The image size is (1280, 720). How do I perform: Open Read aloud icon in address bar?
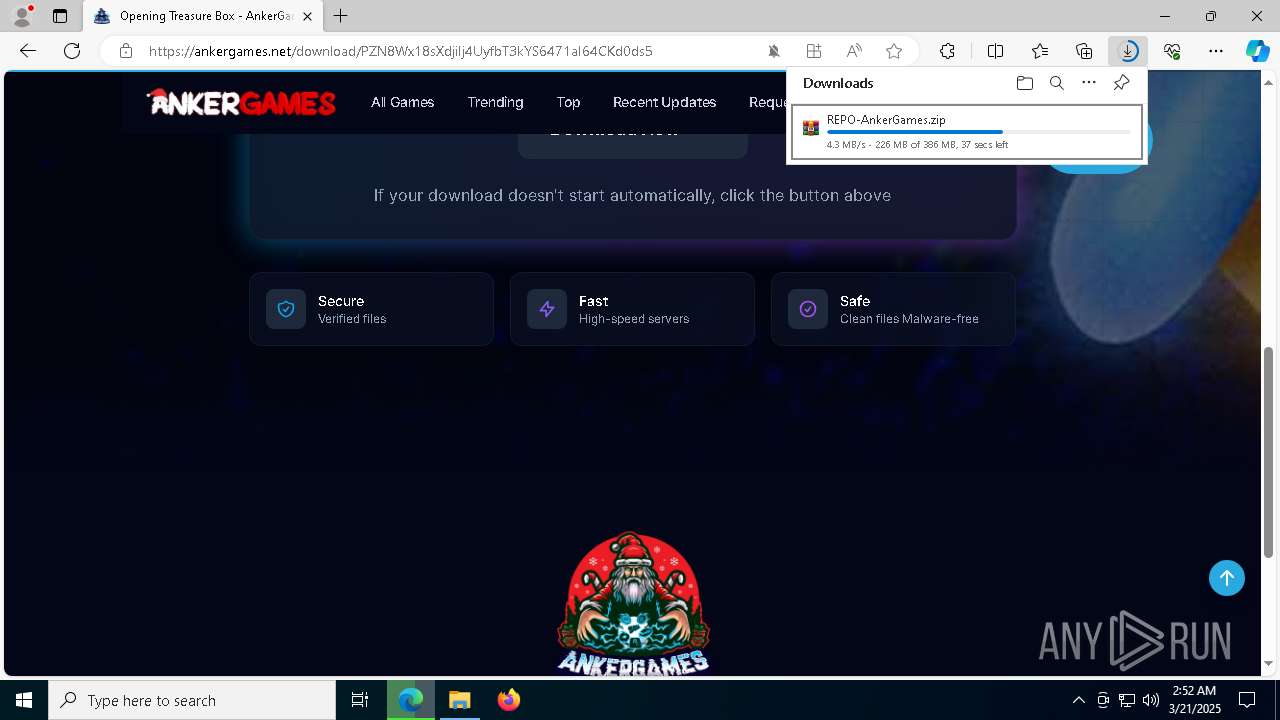[x=854, y=51]
